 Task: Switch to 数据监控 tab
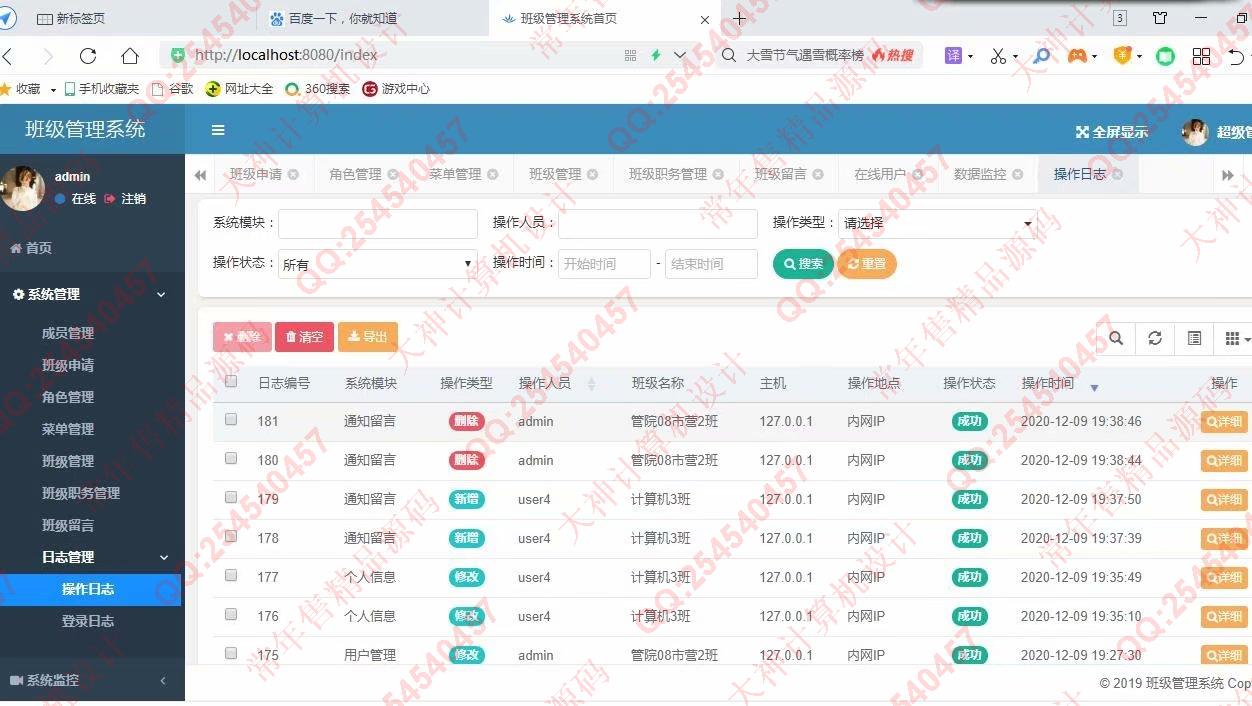980,174
